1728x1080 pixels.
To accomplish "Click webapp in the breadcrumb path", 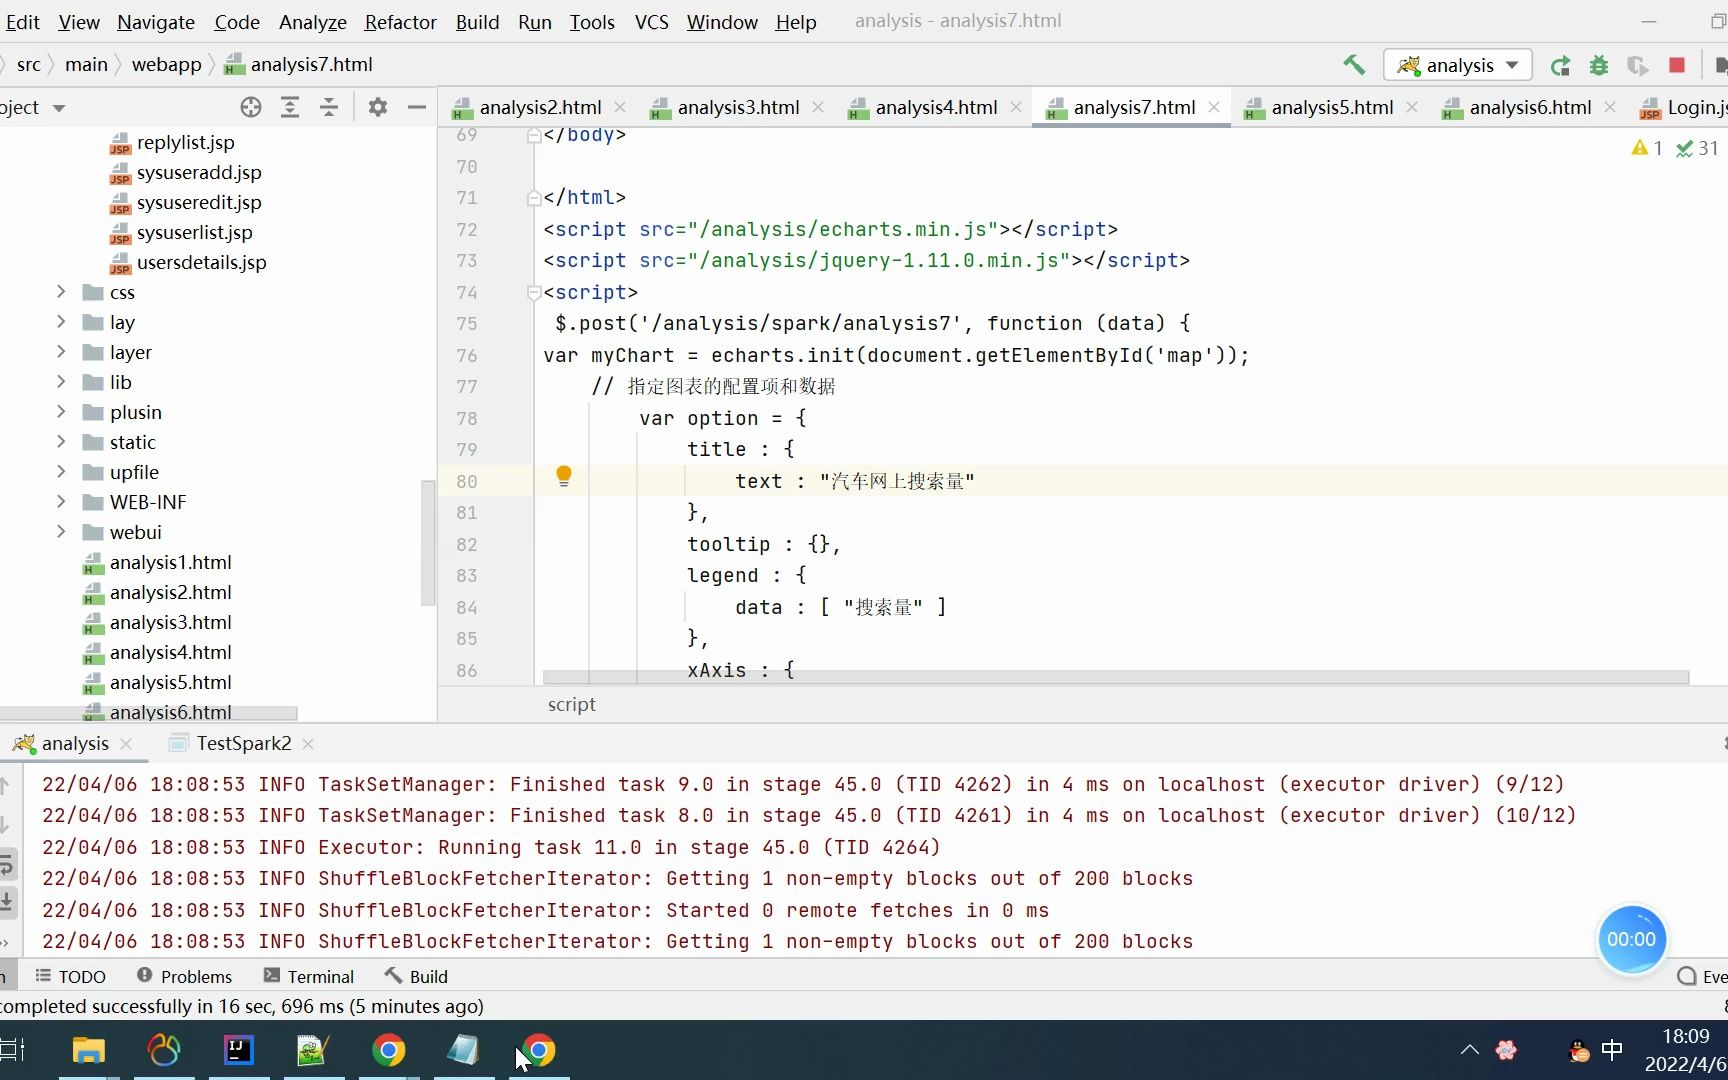I will click(x=166, y=65).
